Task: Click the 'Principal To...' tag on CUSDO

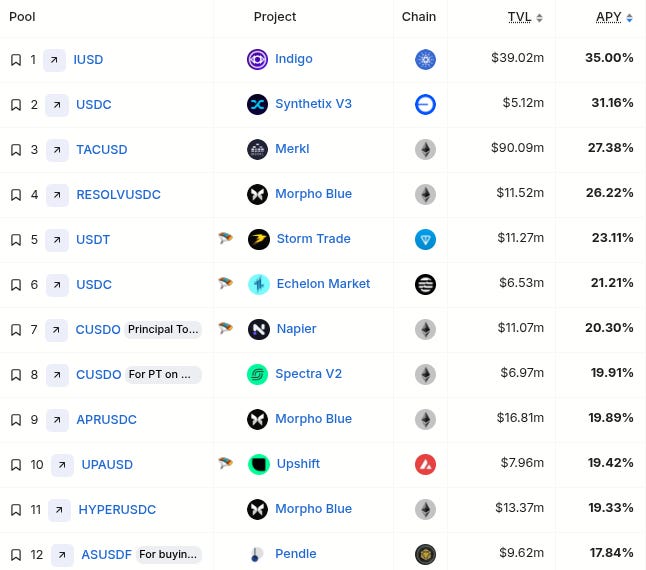Action: click(163, 329)
